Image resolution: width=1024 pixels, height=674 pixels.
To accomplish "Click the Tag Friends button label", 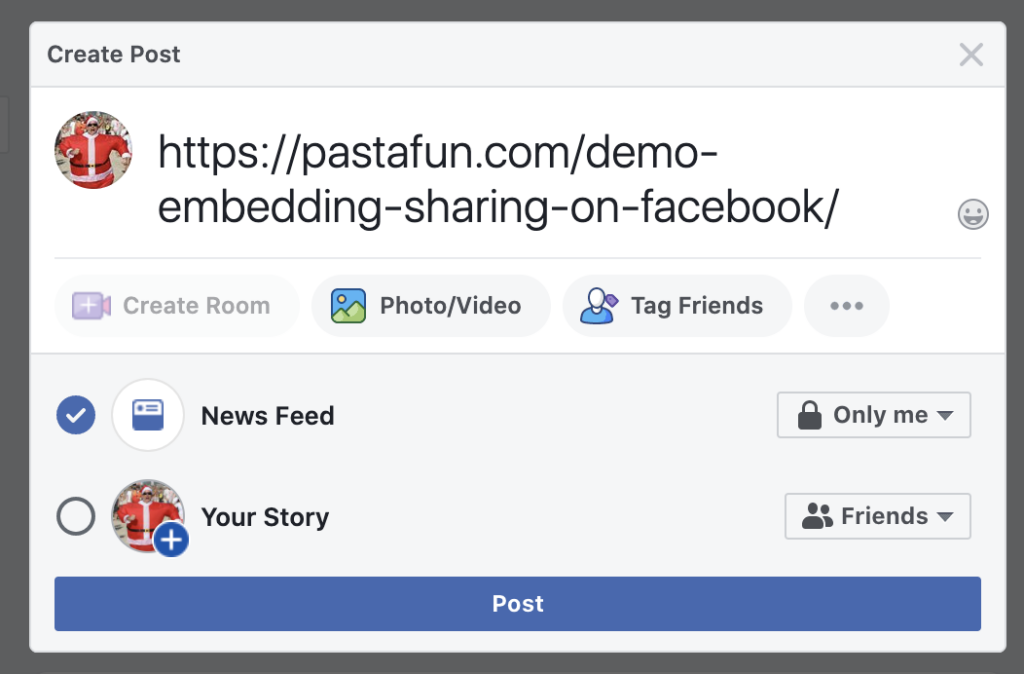I will [697, 306].
